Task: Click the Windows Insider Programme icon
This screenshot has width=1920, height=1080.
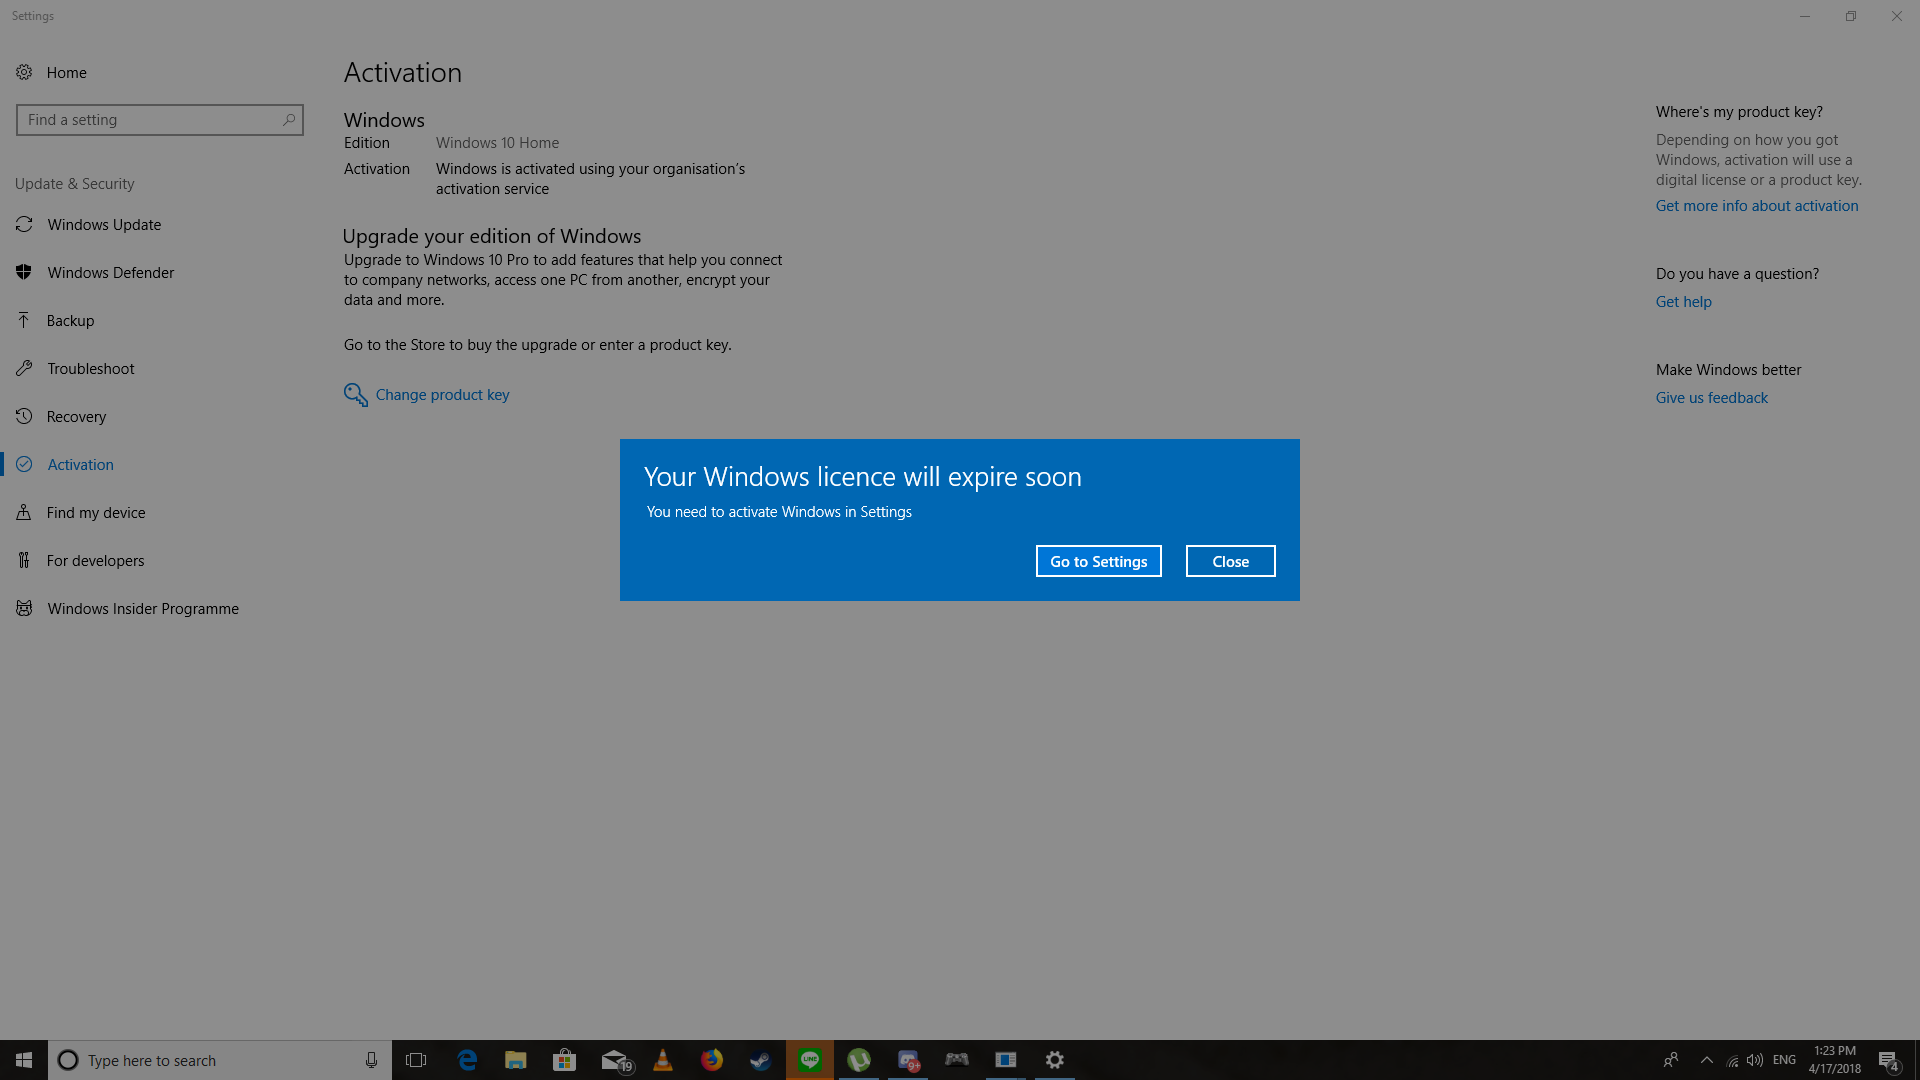Action: 24,608
